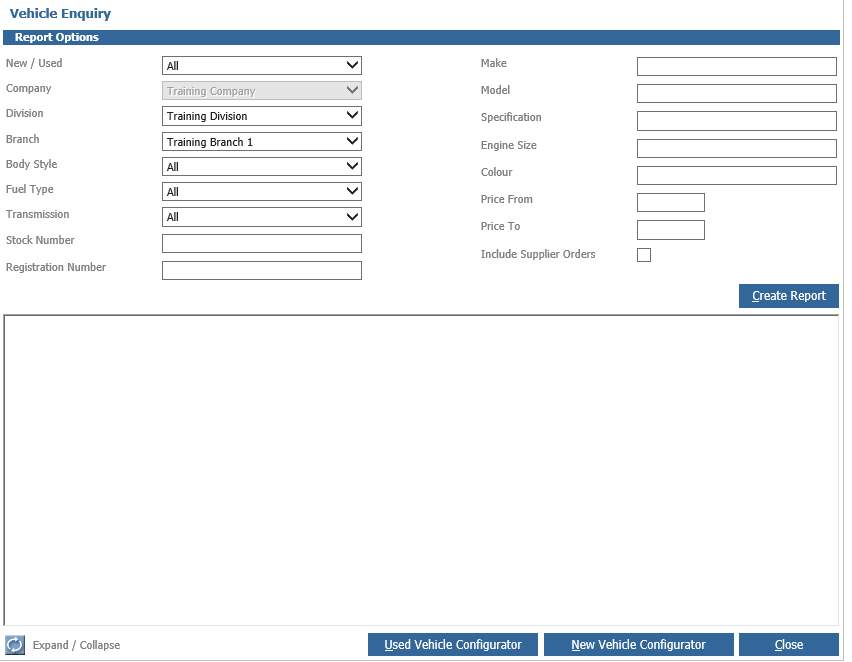Click the Expand / Collapse refresh icon
Viewport: 852px width, 662px height.
point(15,645)
